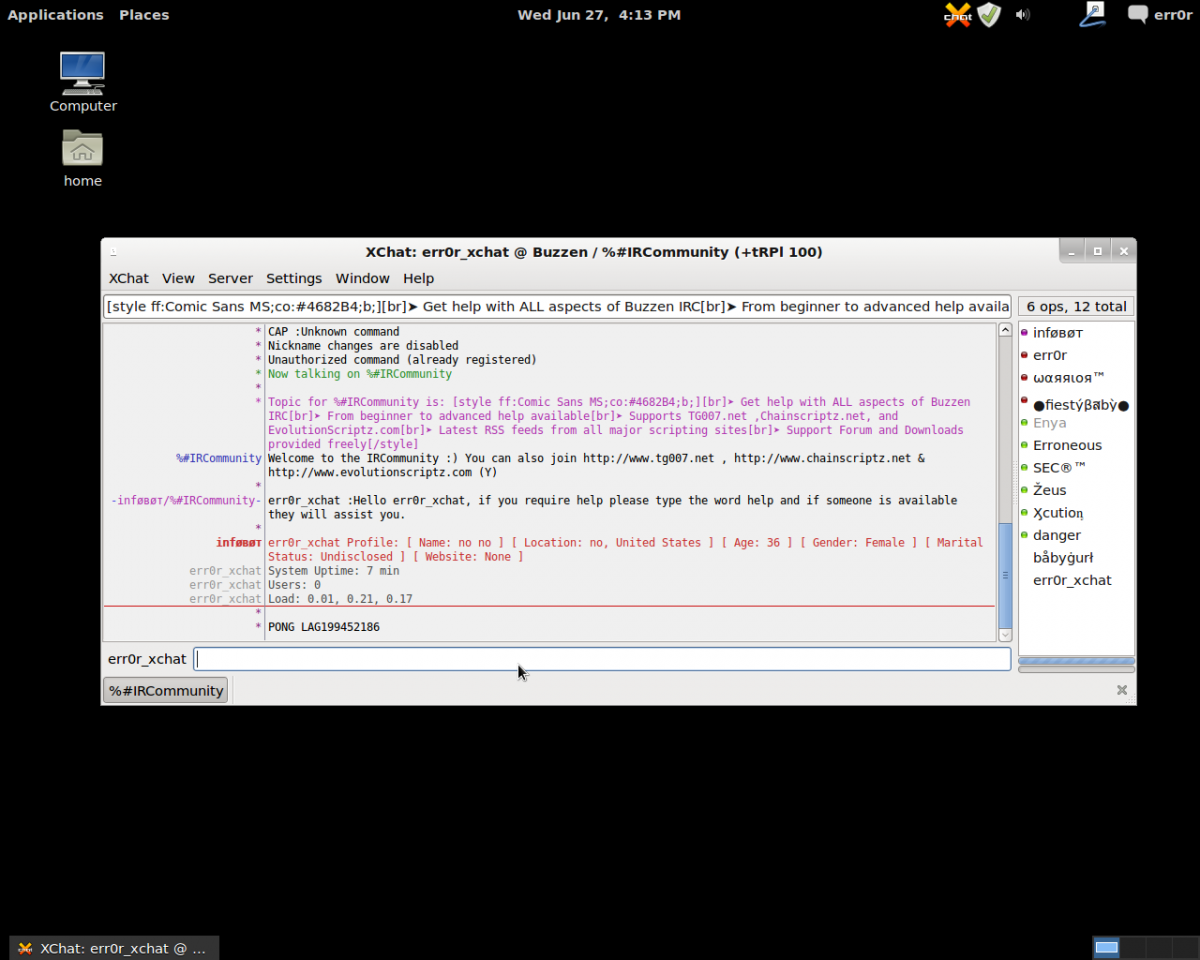Open the Computer desktop icon
Screen dimensions: 1200x960
83,82
